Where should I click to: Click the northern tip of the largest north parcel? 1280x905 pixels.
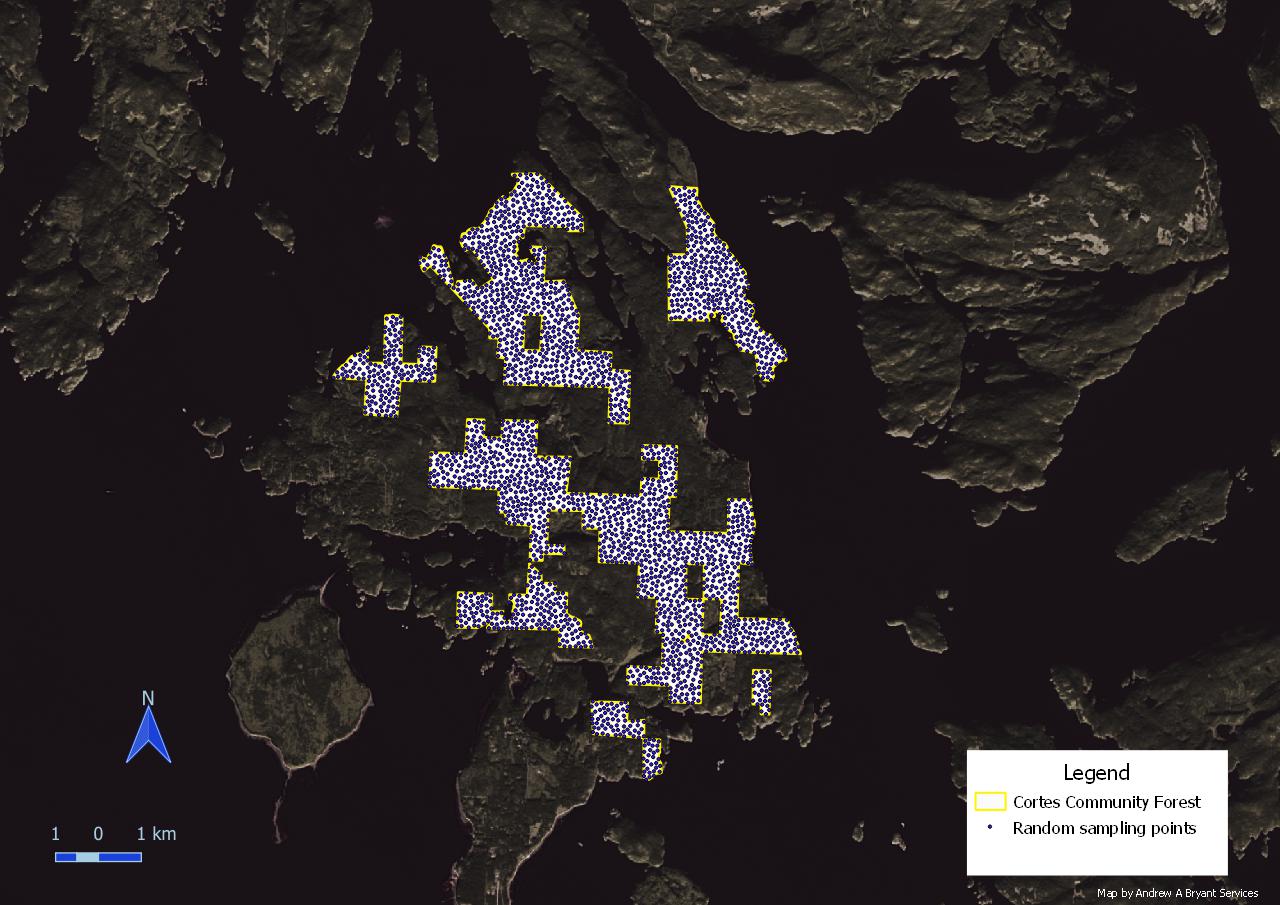pos(527,180)
